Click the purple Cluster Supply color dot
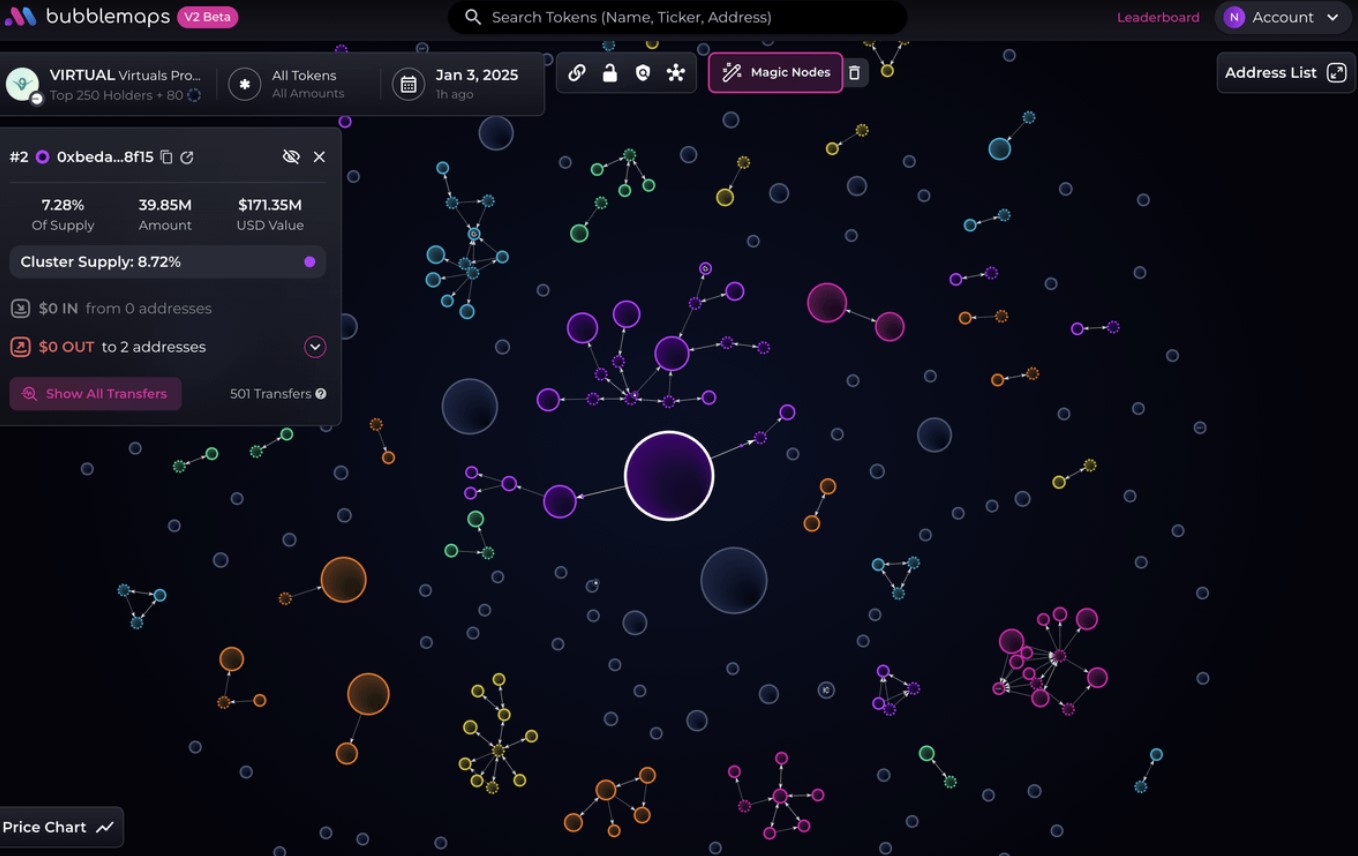 click(310, 262)
